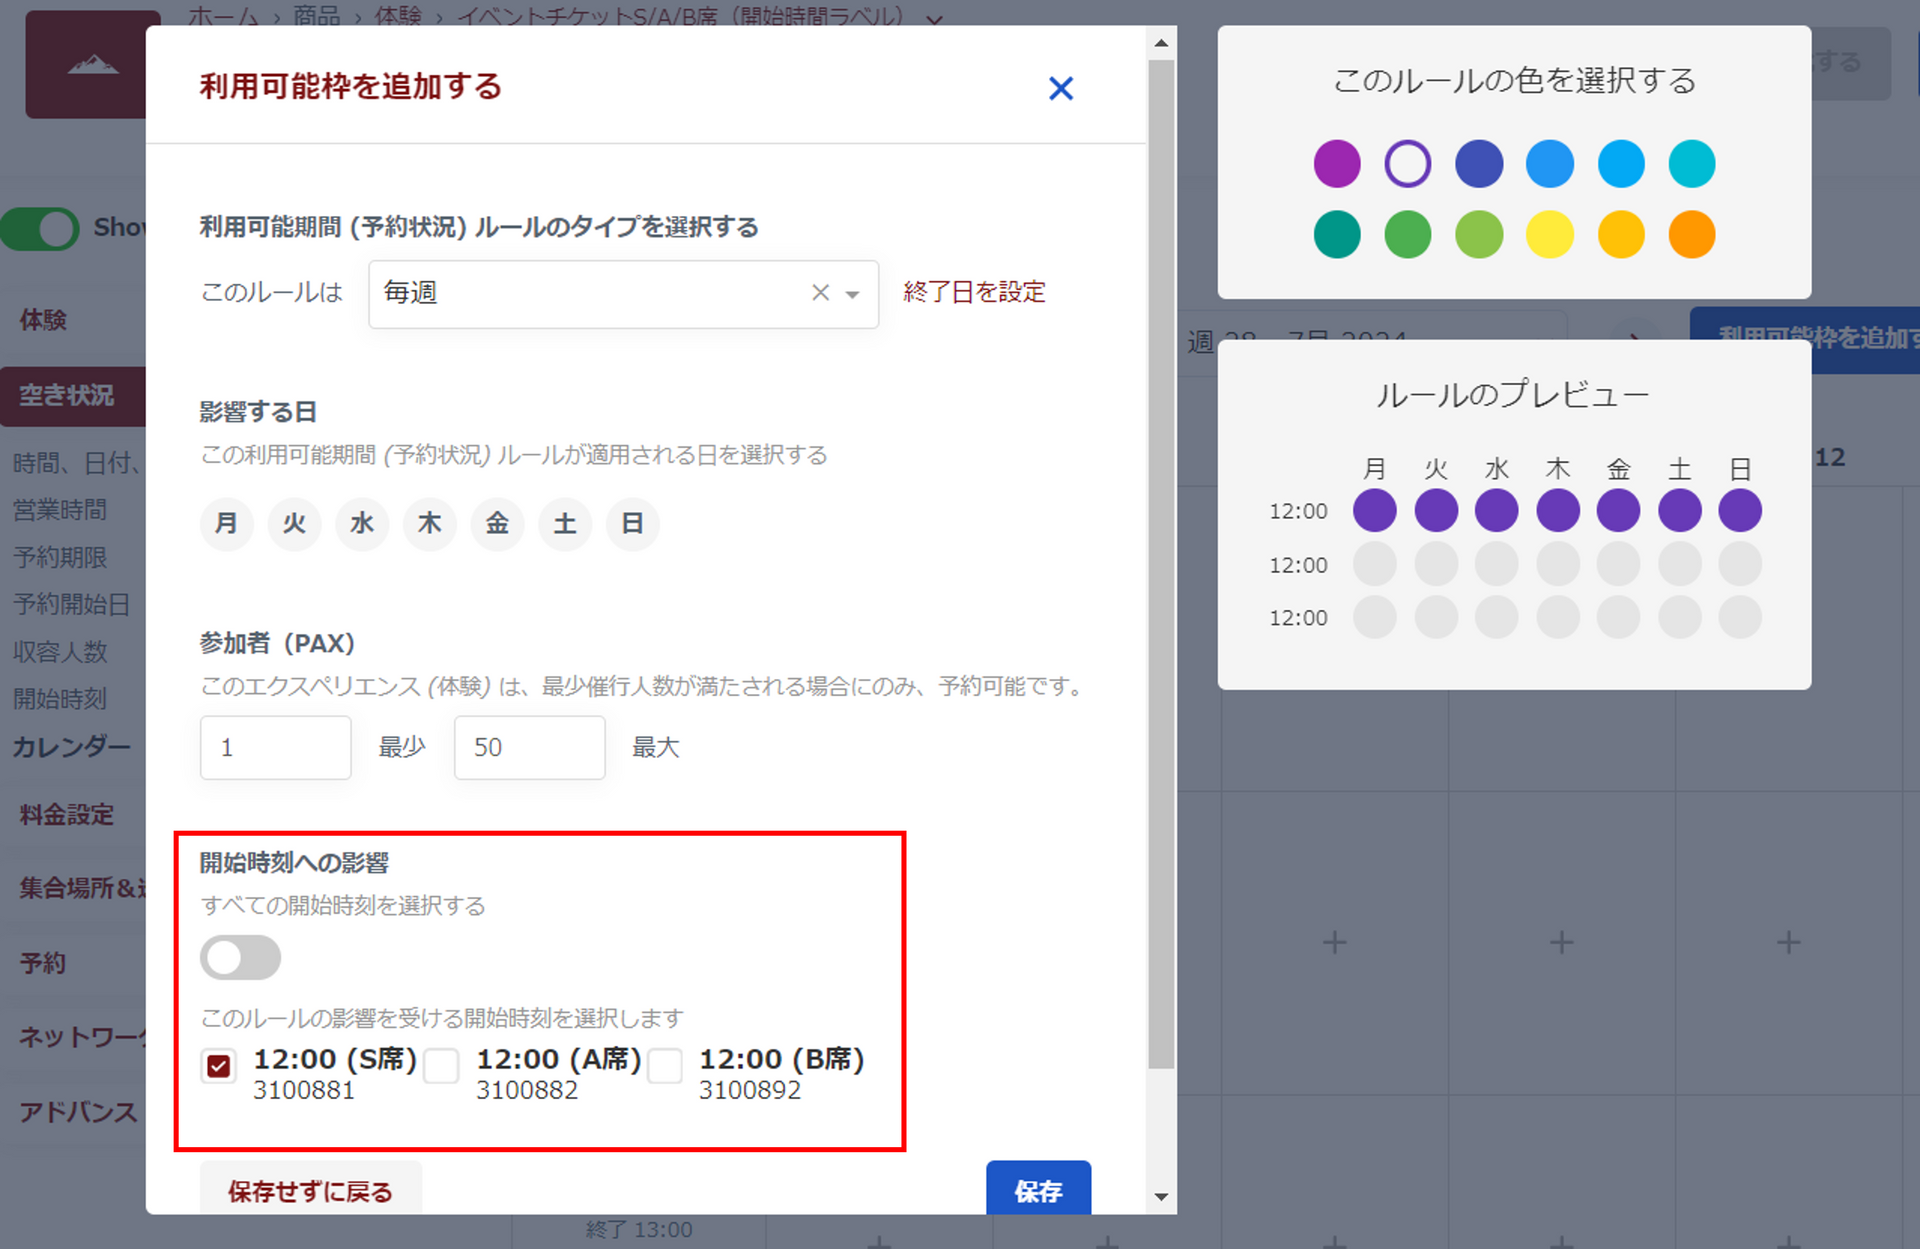1920x1249 pixels.
Task: Select Wednesday 水 day circle
Action: (362, 523)
